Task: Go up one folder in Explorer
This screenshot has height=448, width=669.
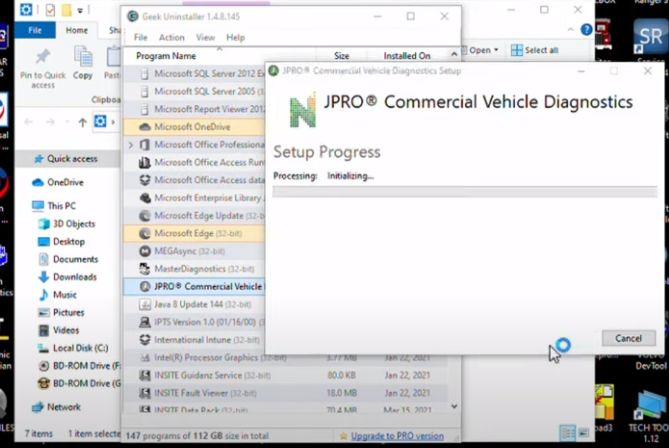Action: pyautogui.click(x=83, y=122)
